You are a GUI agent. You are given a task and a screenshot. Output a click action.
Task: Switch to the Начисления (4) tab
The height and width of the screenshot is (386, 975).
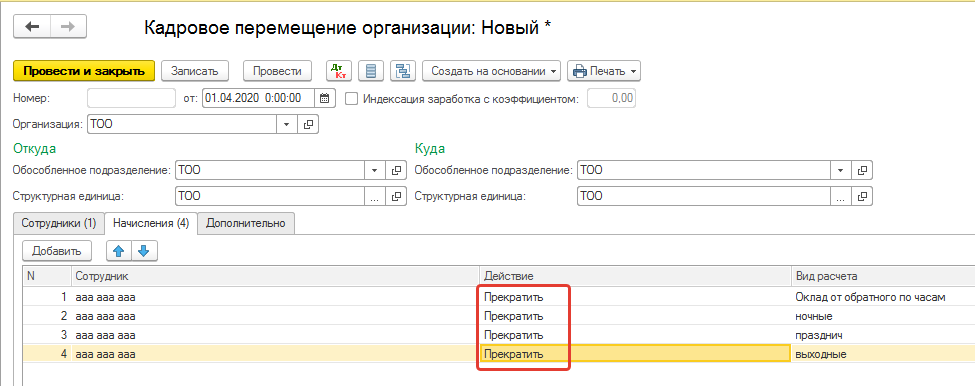click(x=151, y=224)
